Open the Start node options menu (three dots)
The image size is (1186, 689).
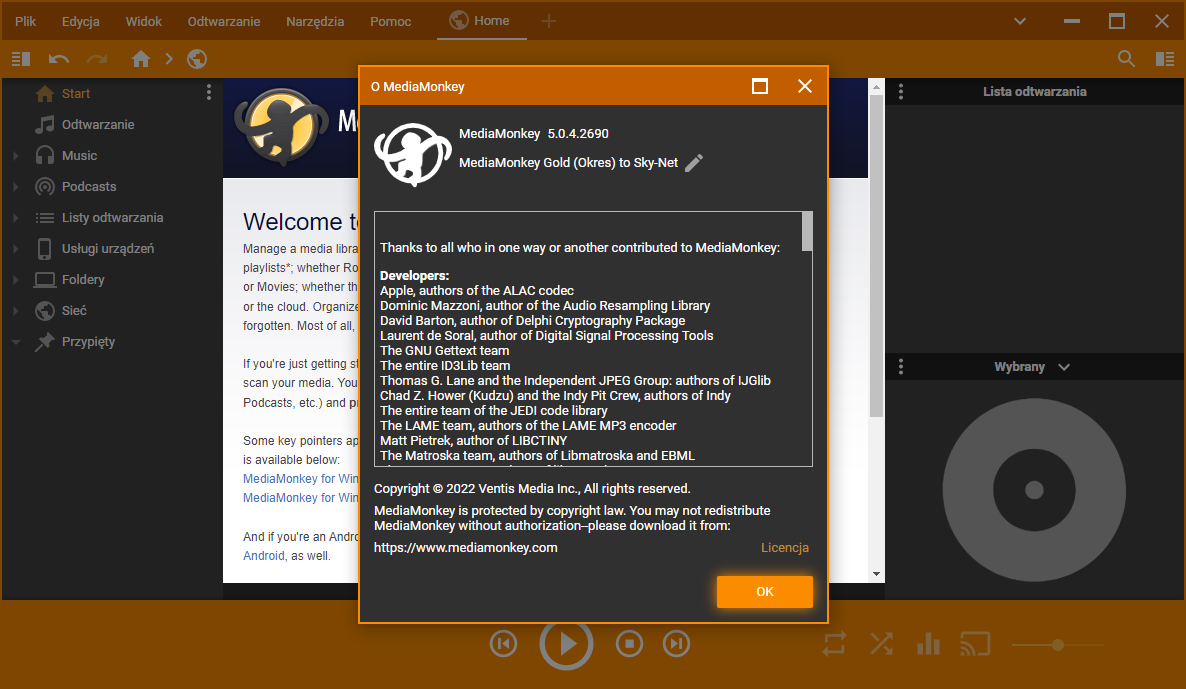tap(209, 93)
